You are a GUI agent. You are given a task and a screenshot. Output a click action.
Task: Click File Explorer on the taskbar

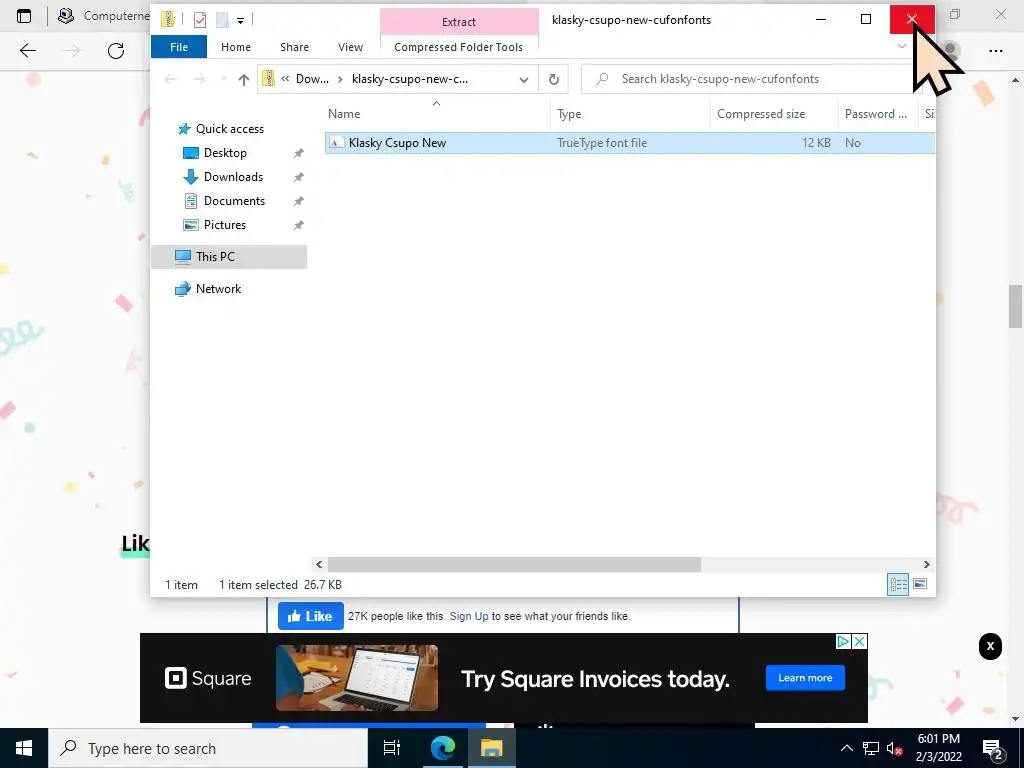[x=491, y=748]
